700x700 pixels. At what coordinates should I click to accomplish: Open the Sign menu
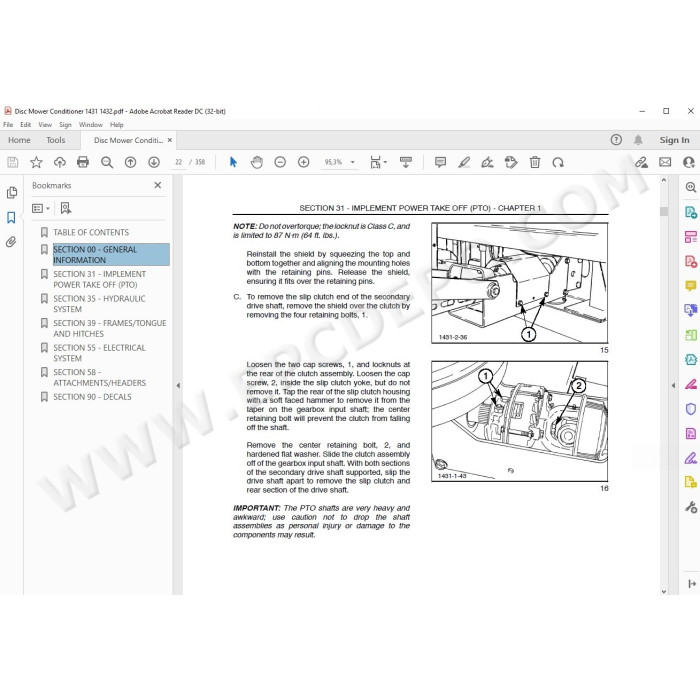tap(65, 125)
